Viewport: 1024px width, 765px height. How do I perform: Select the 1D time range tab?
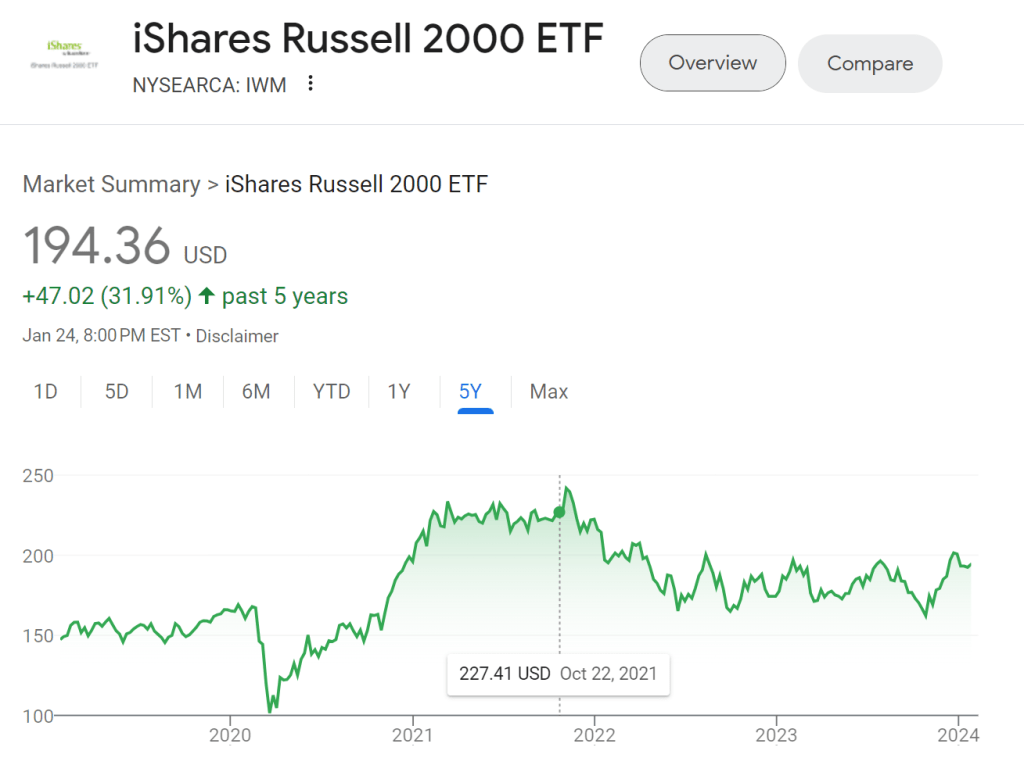click(x=45, y=392)
